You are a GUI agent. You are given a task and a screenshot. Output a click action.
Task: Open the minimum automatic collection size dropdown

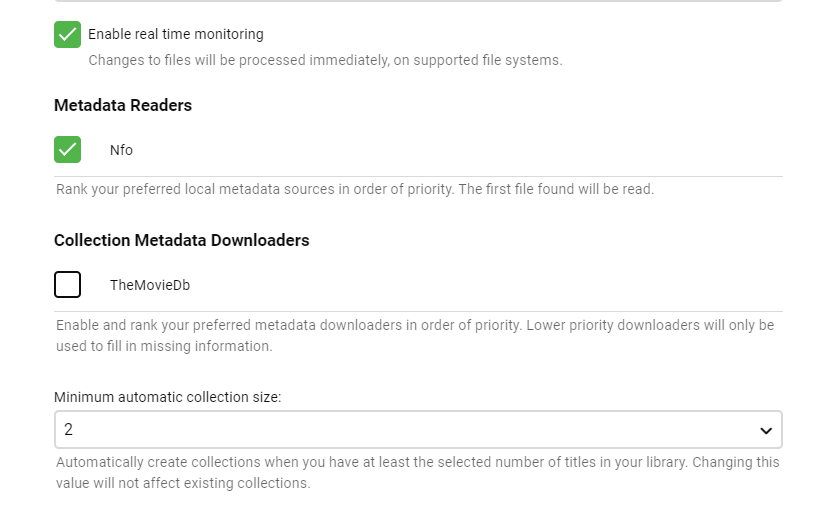[417, 430]
